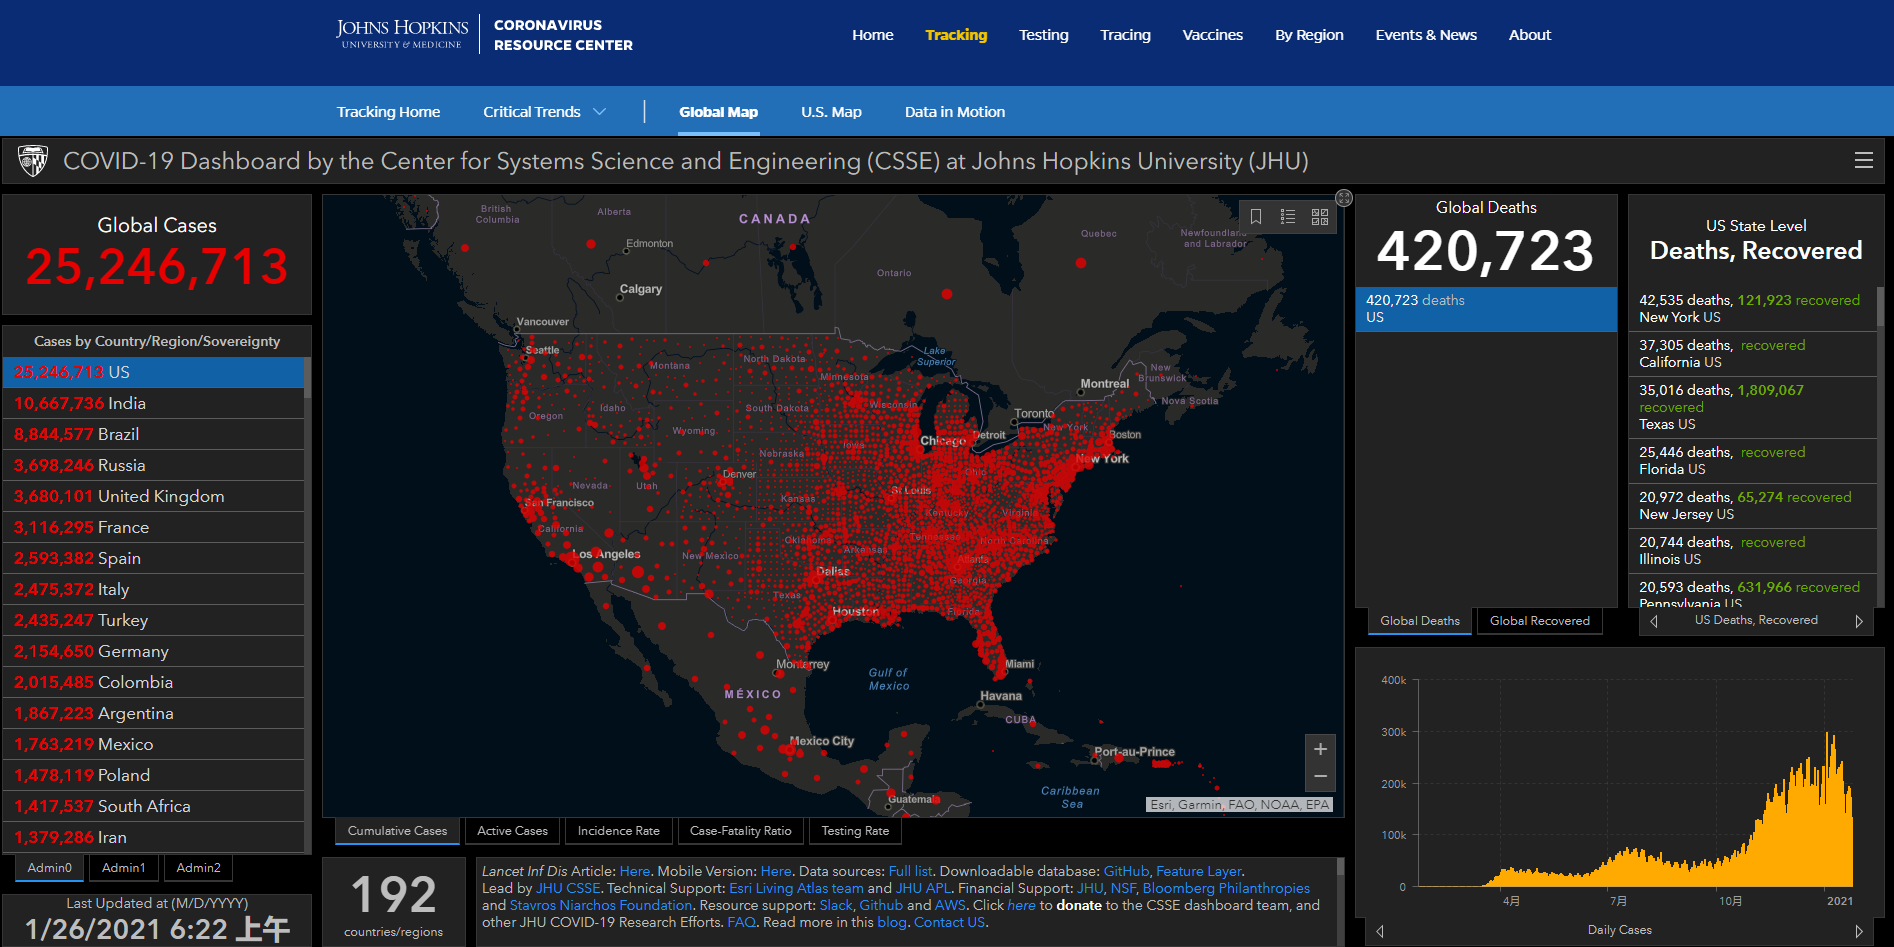Screen dimensions: 1894x947
Task: Select United Kingdom in the cases list
Action: (x=154, y=496)
